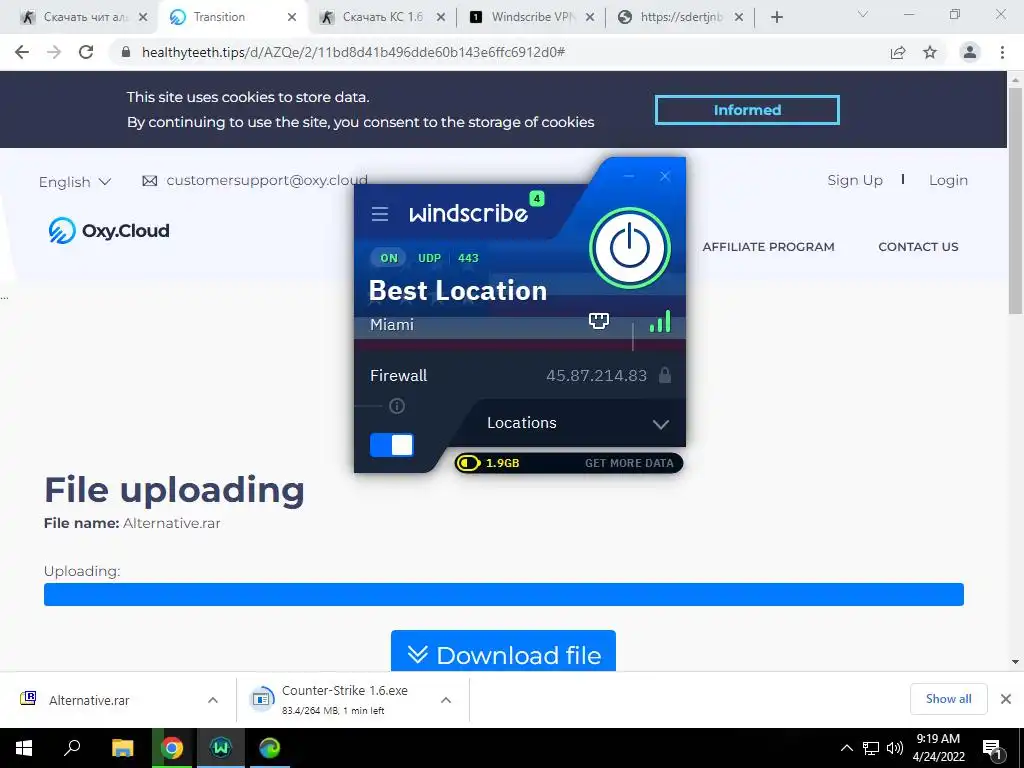Open a new browser tab

point(776,17)
